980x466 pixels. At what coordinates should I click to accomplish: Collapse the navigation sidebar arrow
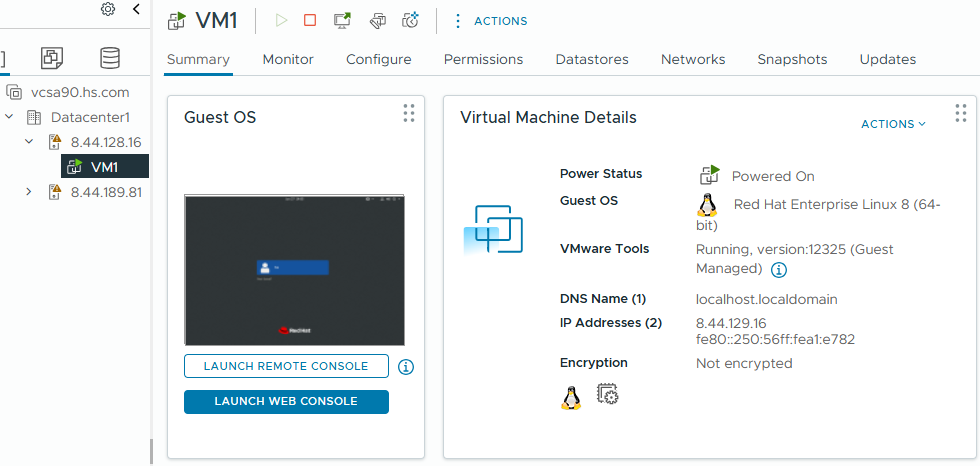pos(137,9)
